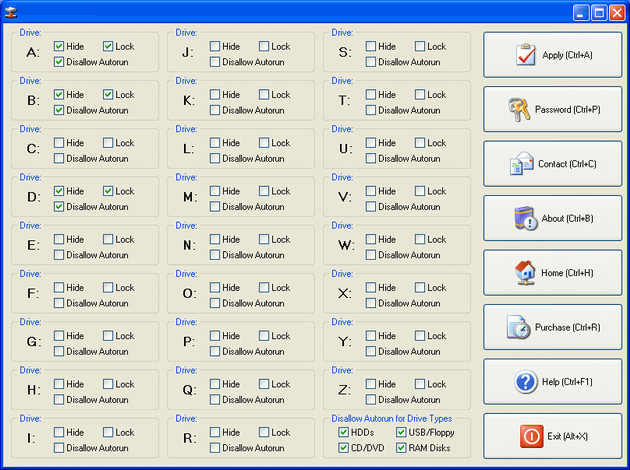Screen dimensions: 630x470
Task: Enable Hide for drive E:
Action: coord(59,239)
